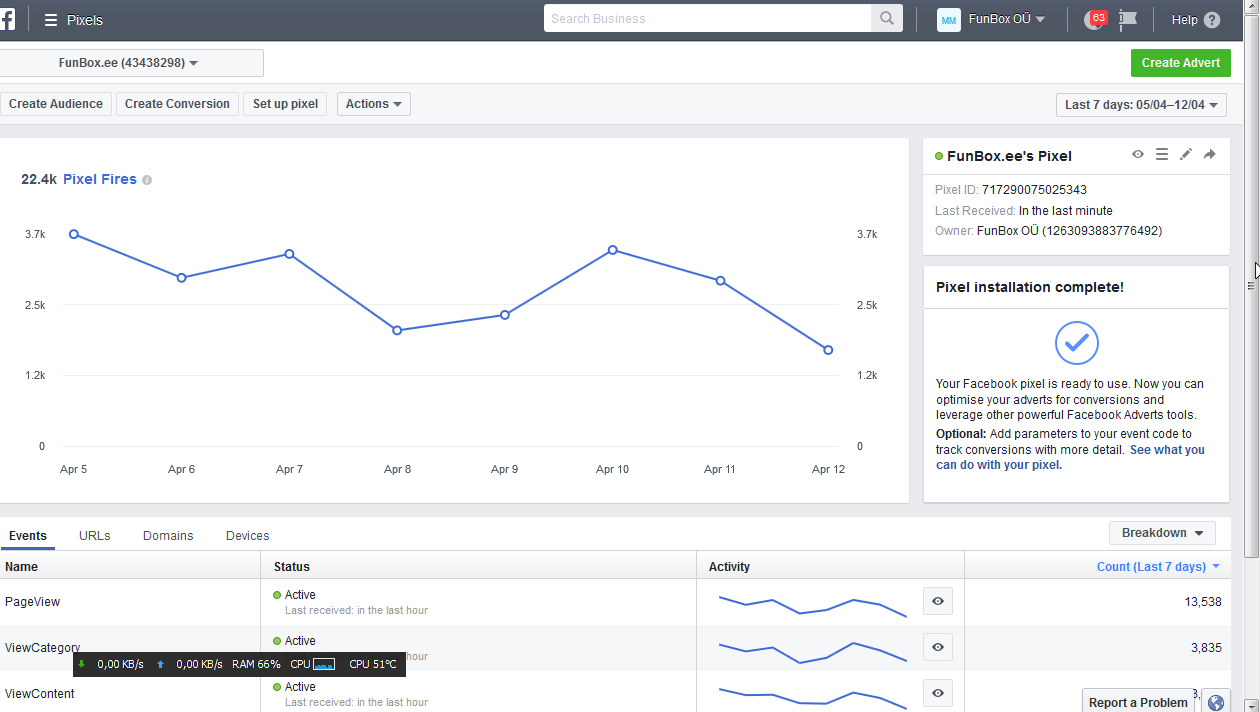Click the eye icon in the pixel card header
1260x712 pixels.
pyautogui.click(x=1138, y=155)
